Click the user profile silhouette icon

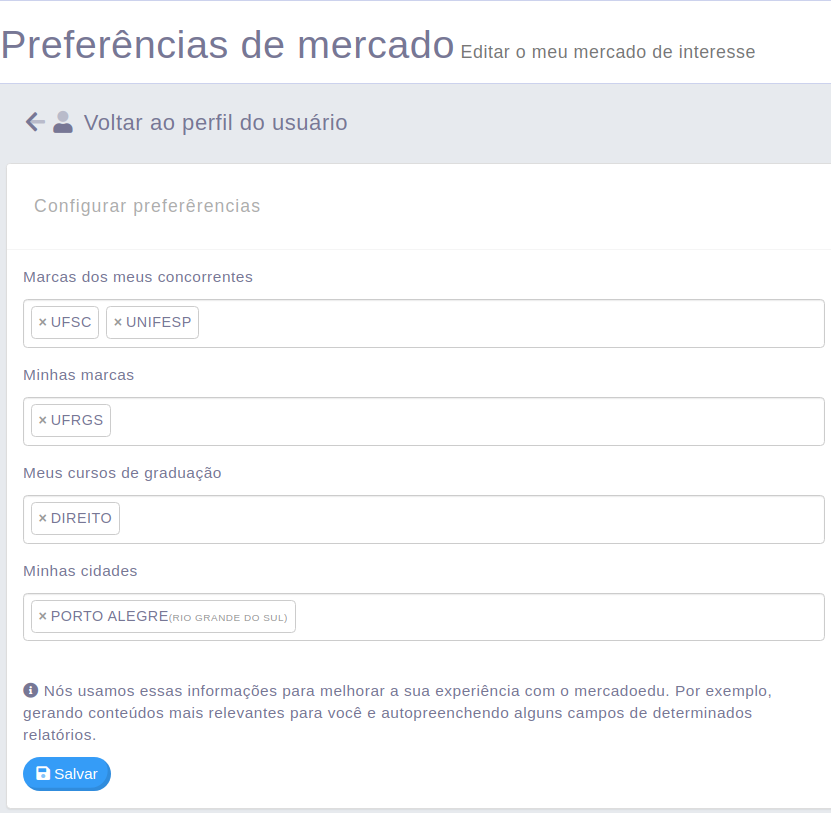(63, 122)
